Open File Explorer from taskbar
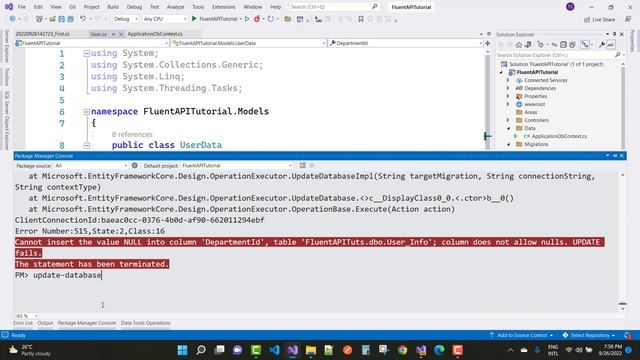This screenshot has height=360, width=640. pos(311,350)
